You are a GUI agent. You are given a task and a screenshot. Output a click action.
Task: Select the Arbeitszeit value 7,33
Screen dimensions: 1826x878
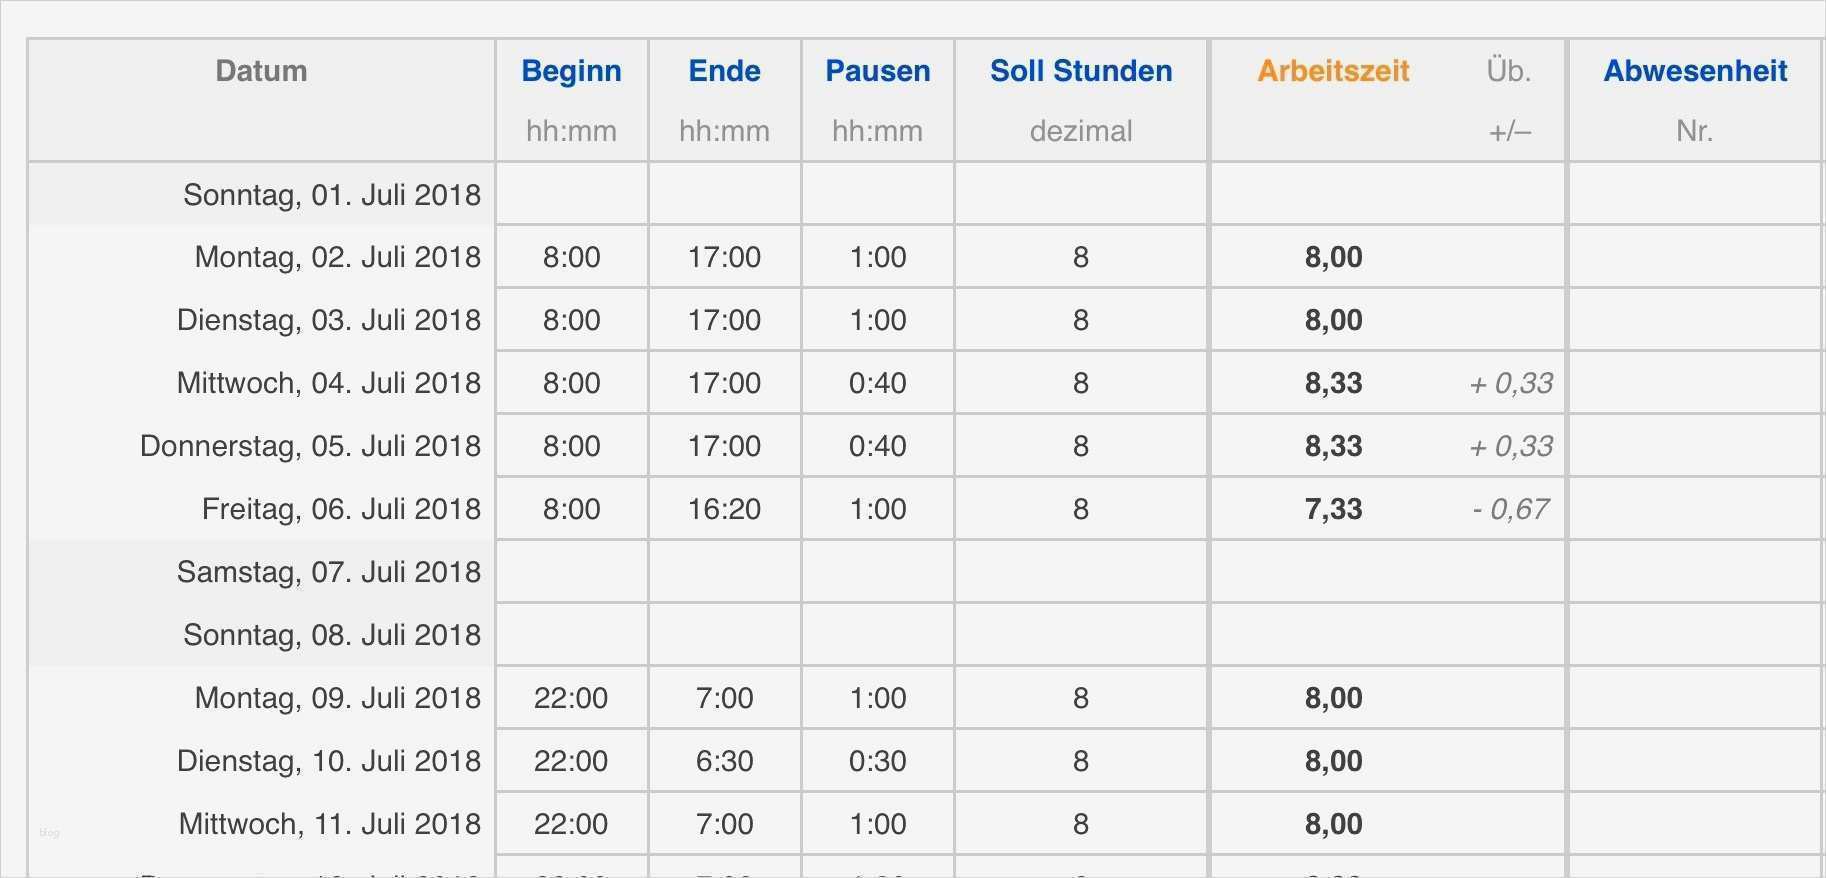[x=1333, y=509]
